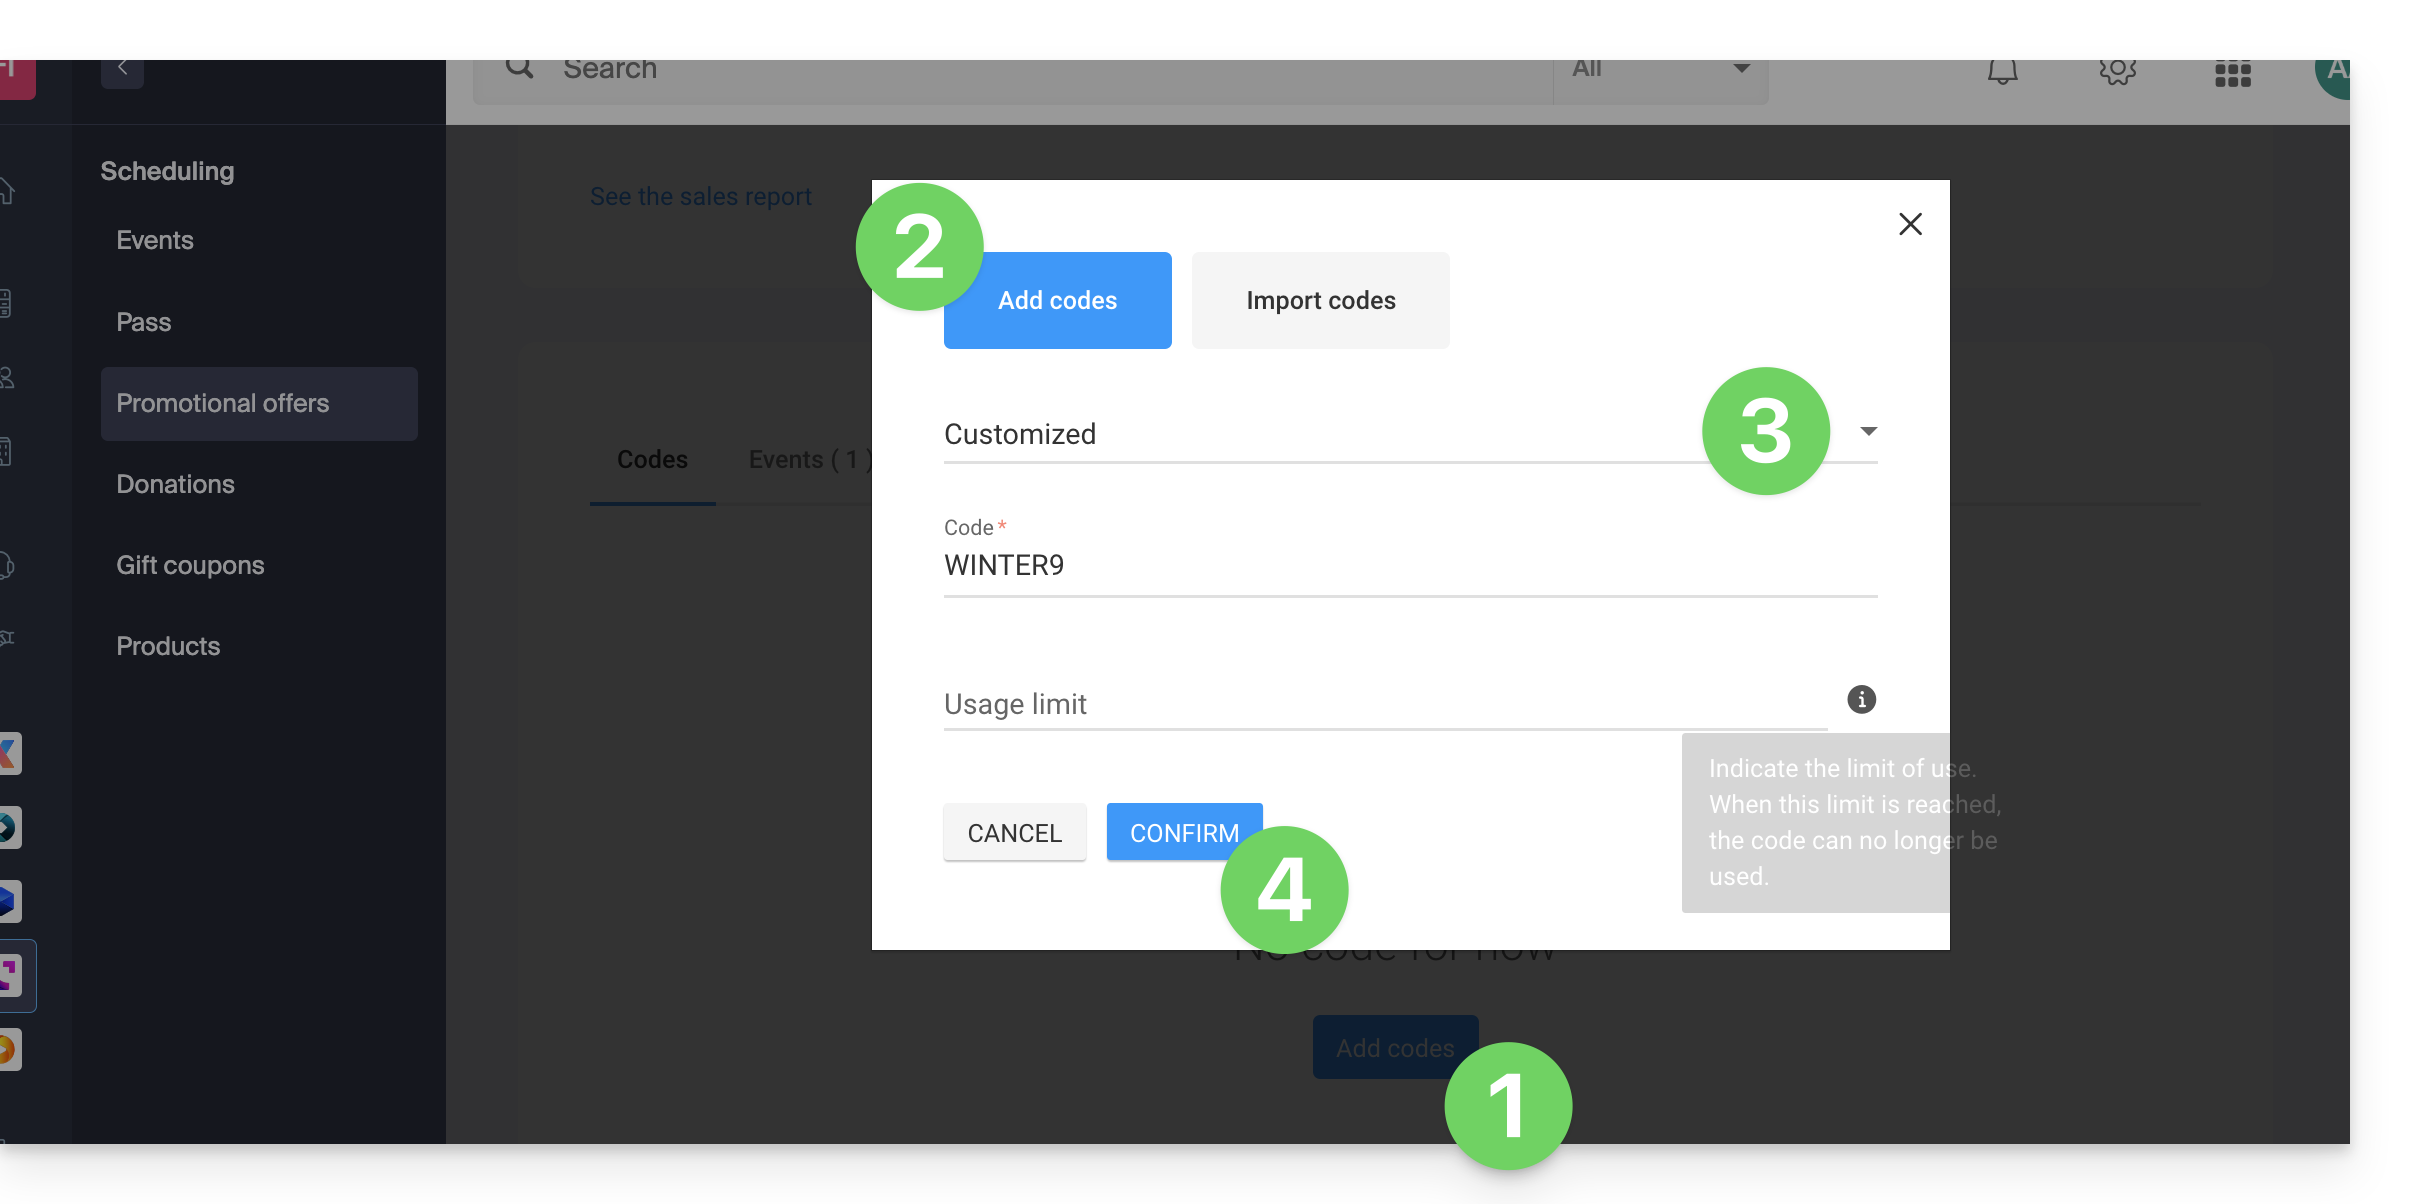Open the apps grid icon
The width and height of the screenshot is (2410, 1204).
pyautogui.click(x=2232, y=74)
